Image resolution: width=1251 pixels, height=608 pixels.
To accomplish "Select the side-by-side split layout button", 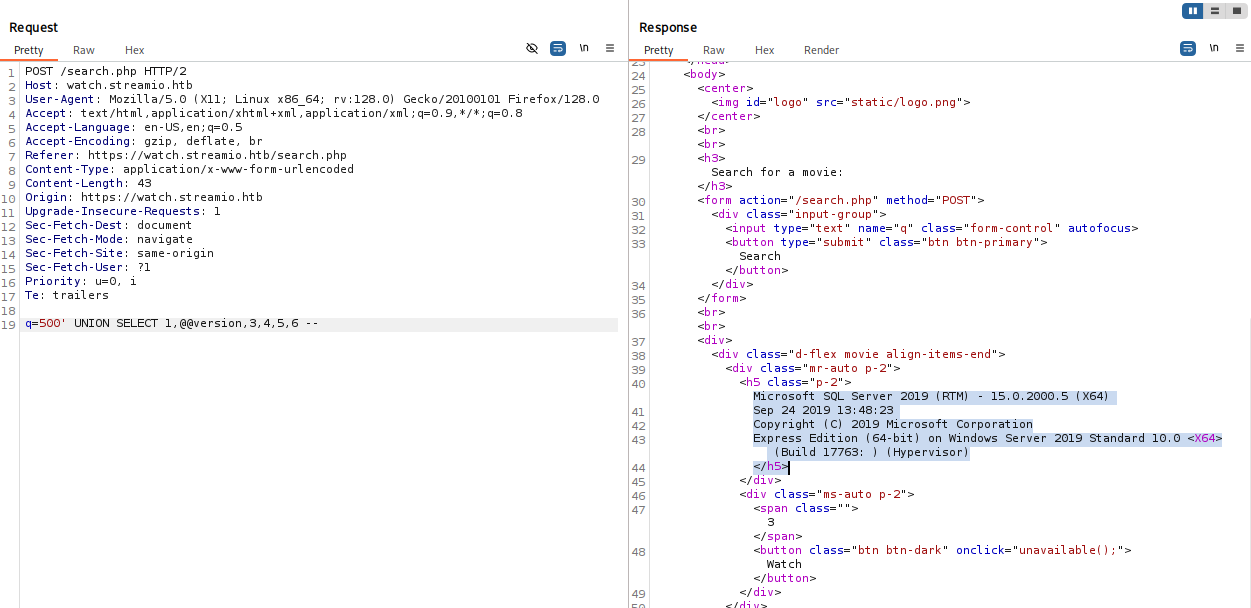I will 1192,11.
